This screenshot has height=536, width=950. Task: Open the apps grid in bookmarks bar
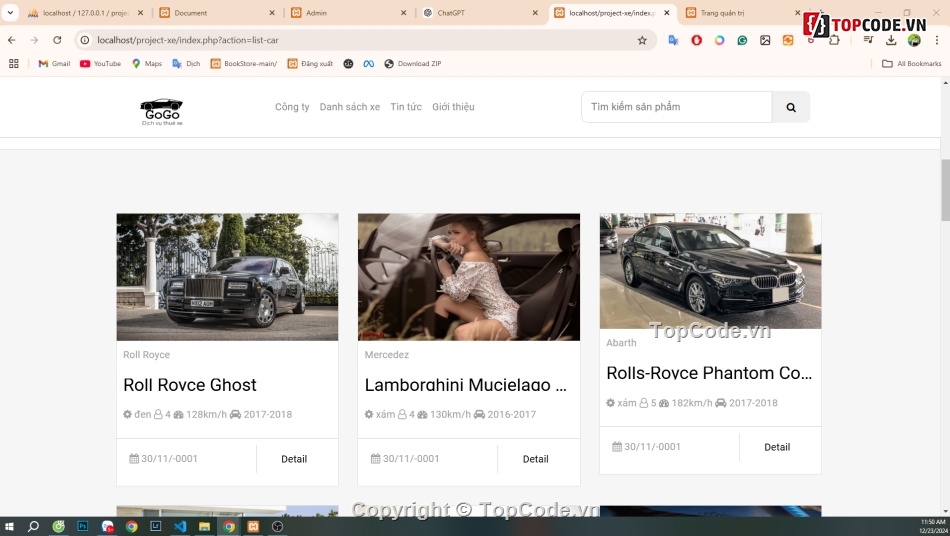pyautogui.click(x=13, y=64)
